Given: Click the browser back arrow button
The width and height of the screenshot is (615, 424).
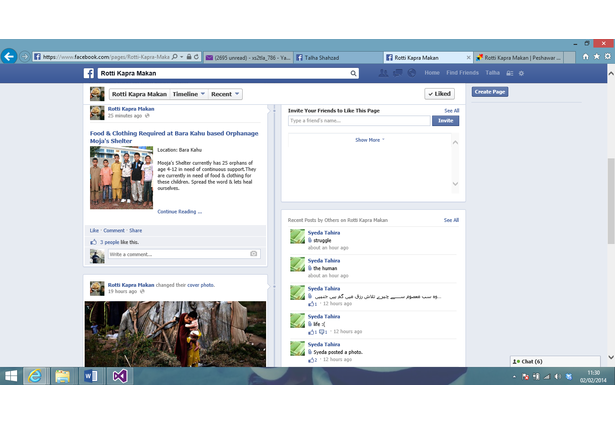Looking at the screenshot, I should 9,56.
